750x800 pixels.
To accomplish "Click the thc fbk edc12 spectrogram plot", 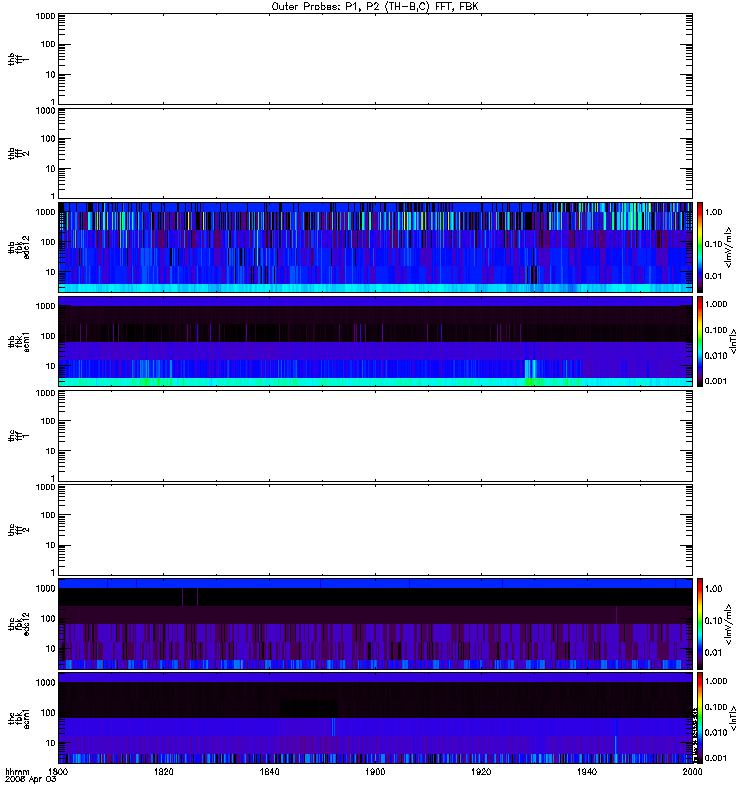I will point(376,623).
